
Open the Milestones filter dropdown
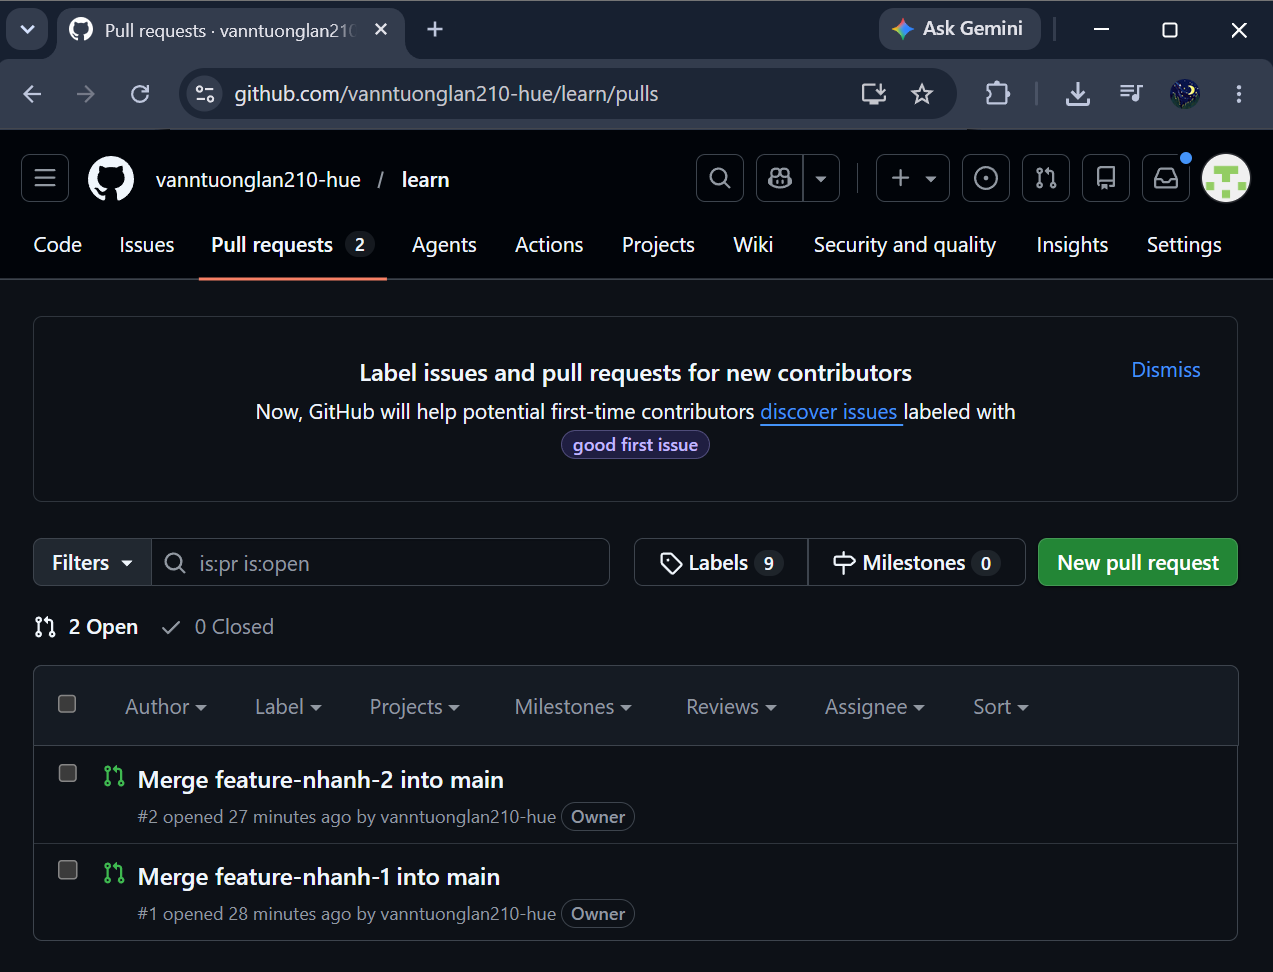point(573,707)
